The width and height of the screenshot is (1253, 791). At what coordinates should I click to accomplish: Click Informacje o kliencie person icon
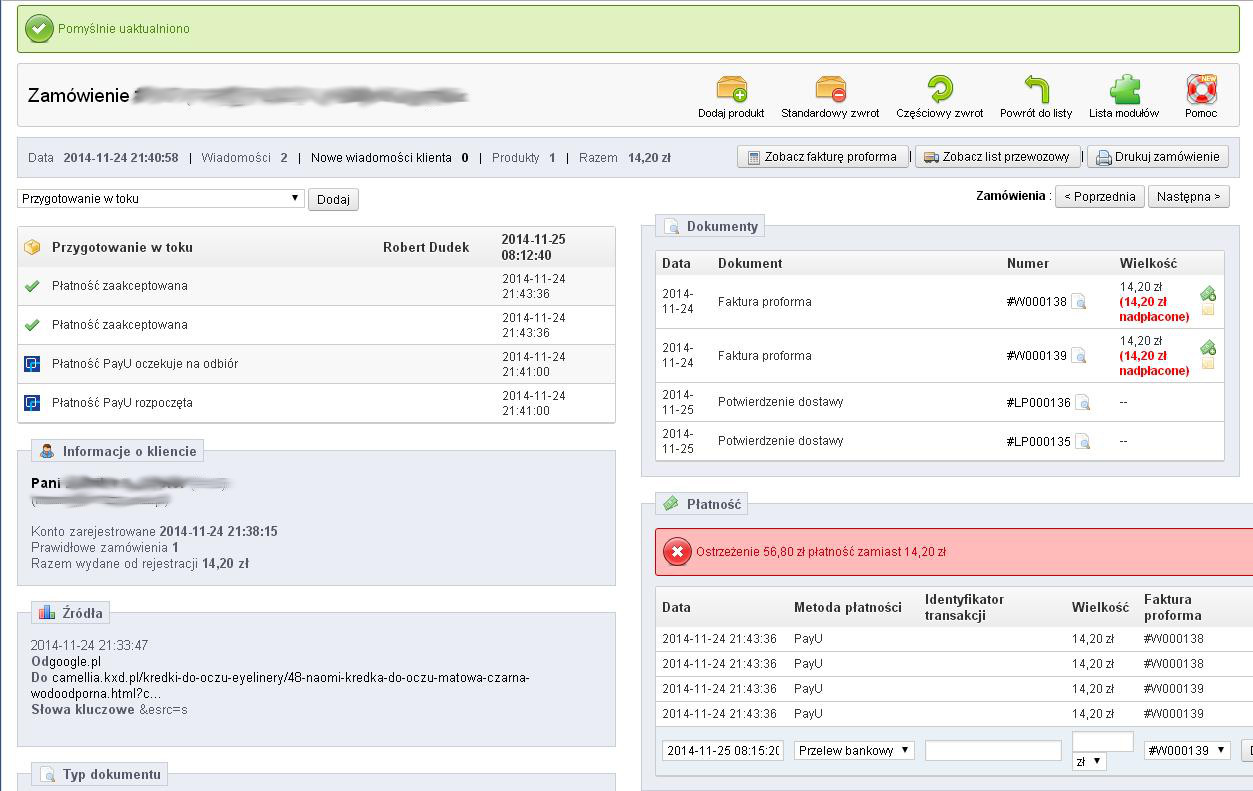(x=47, y=451)
